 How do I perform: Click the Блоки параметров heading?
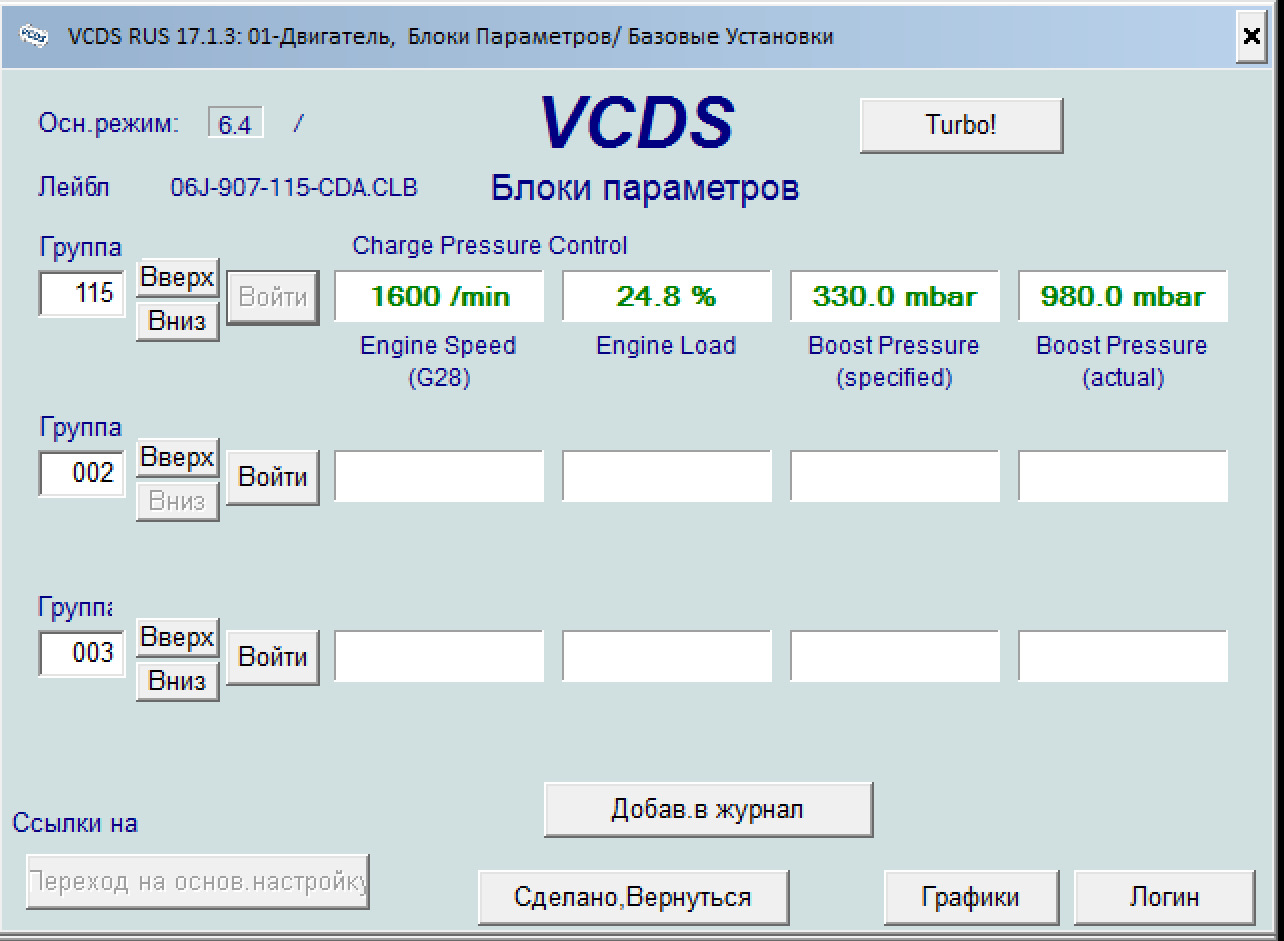(x=645, y=188)
